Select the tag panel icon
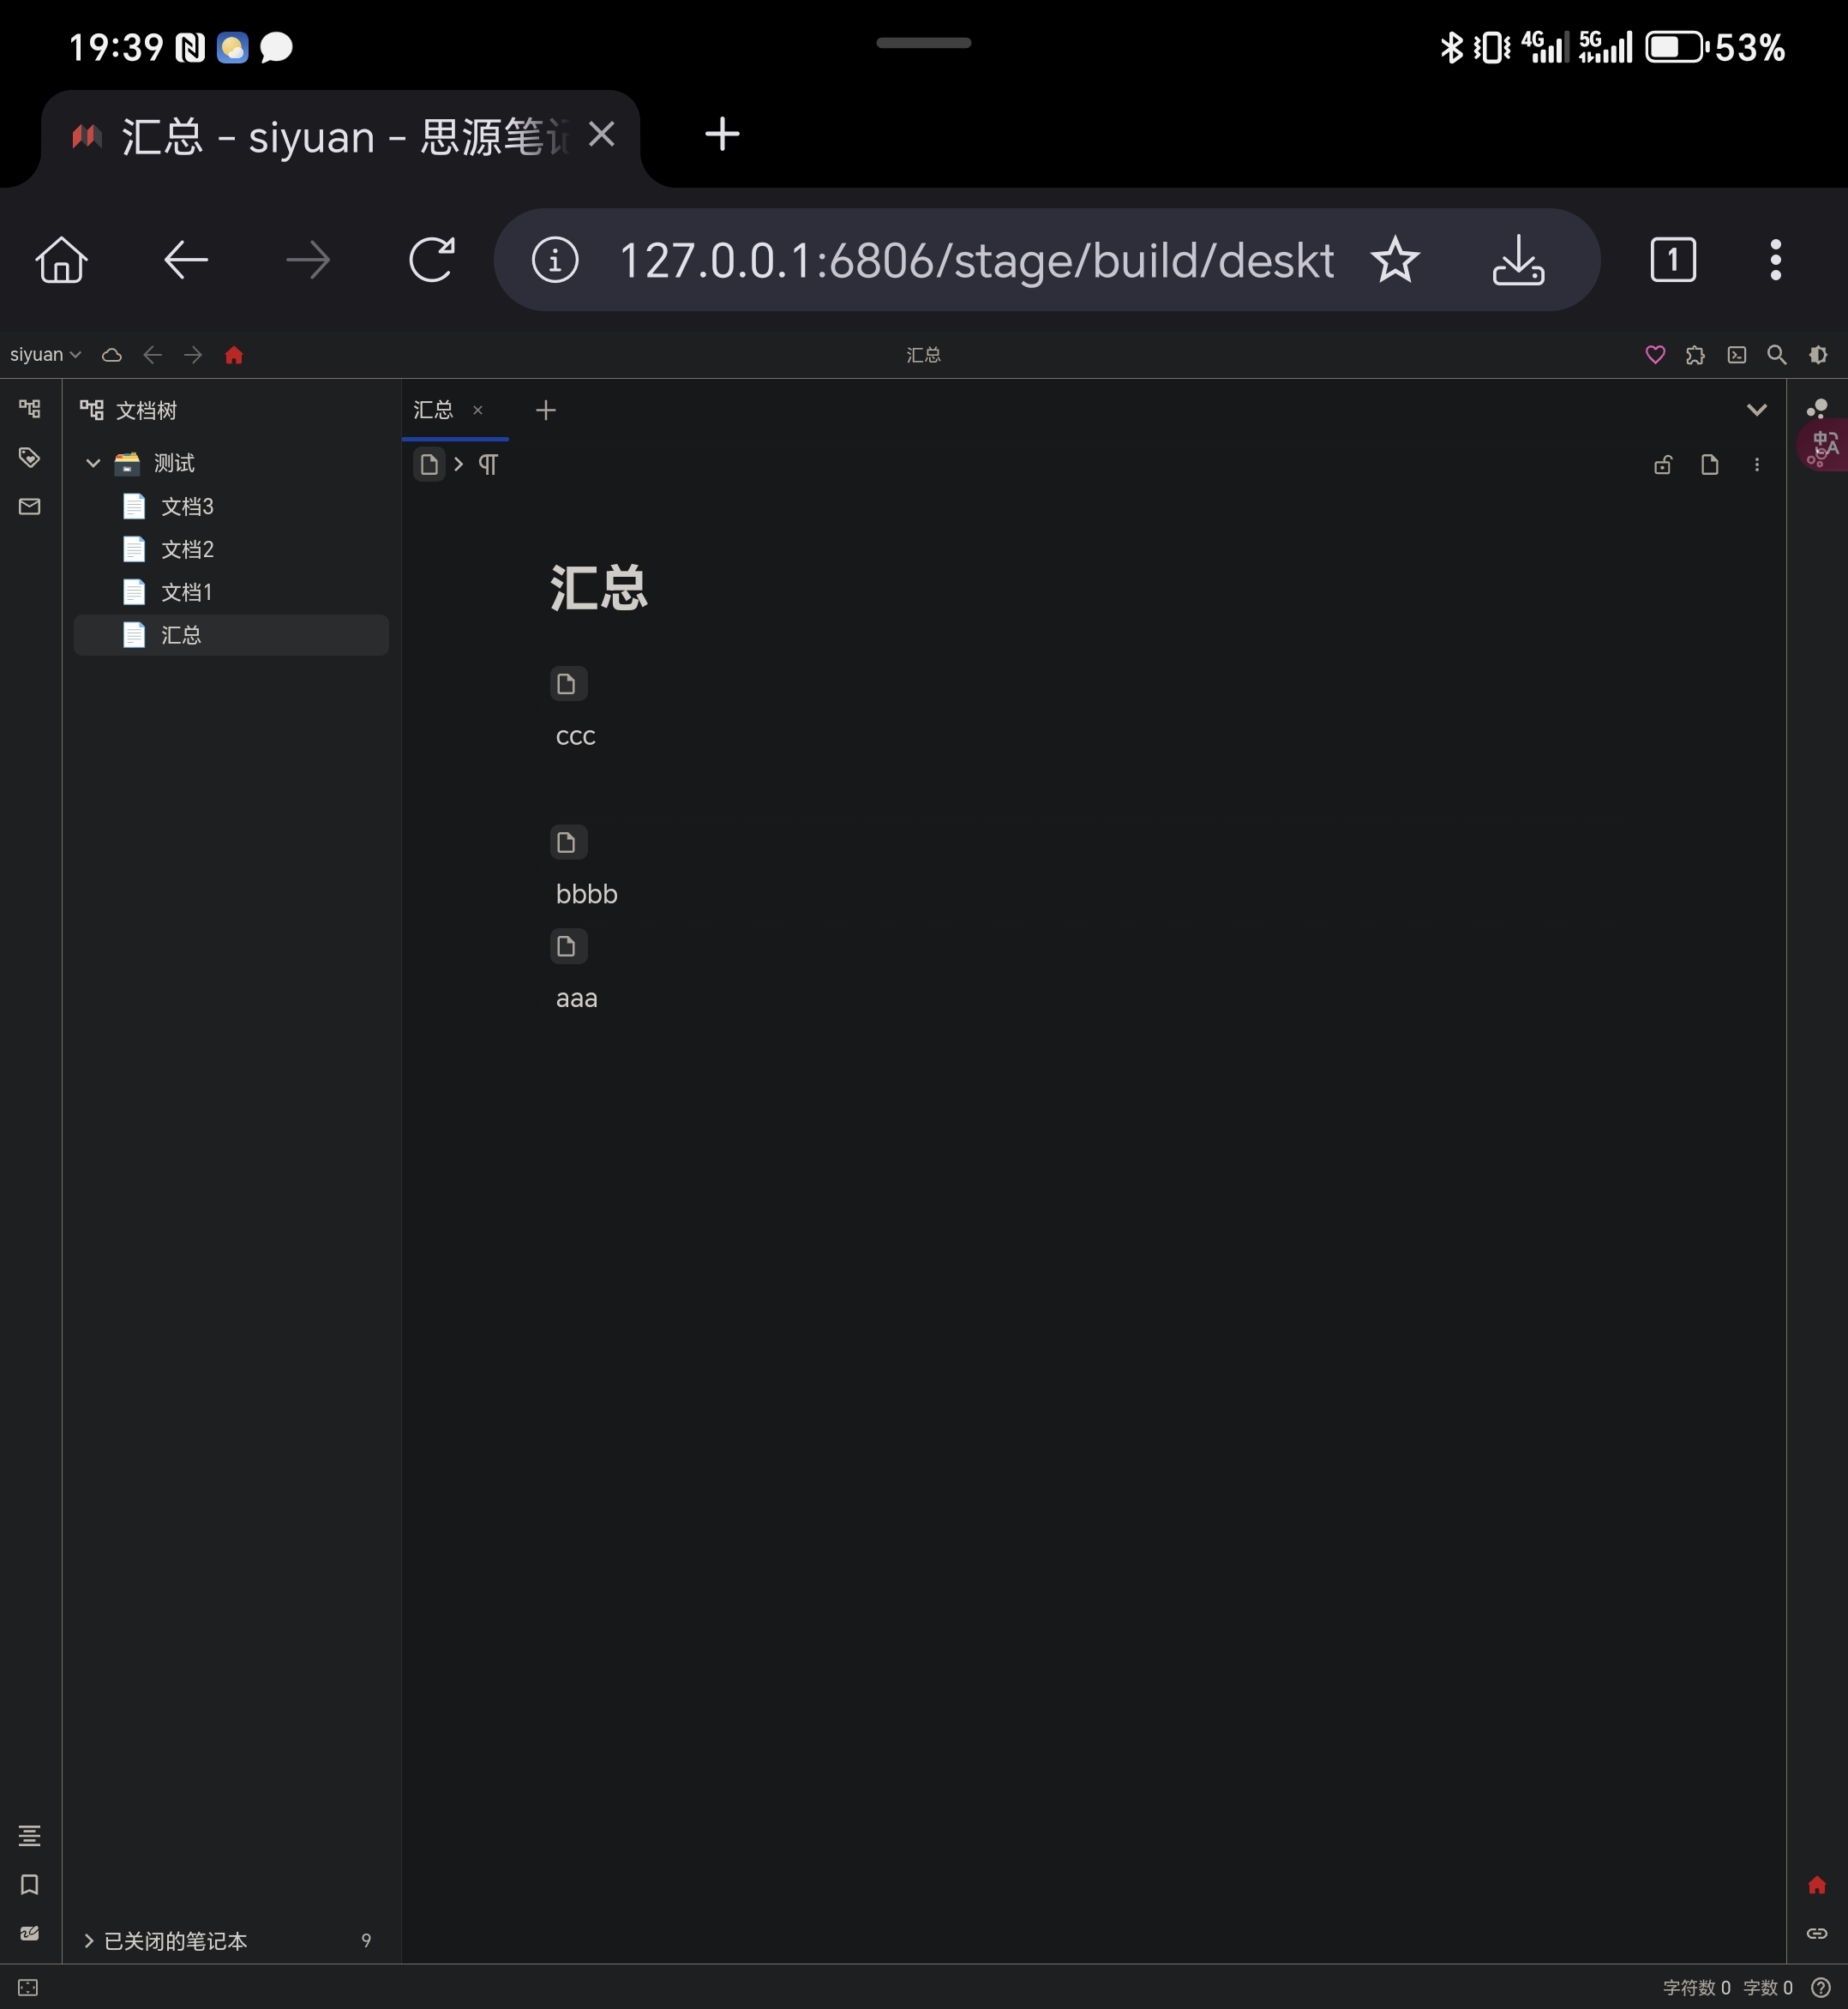The height and width of the screenshot is (2009, 1848). pos(29,457)
